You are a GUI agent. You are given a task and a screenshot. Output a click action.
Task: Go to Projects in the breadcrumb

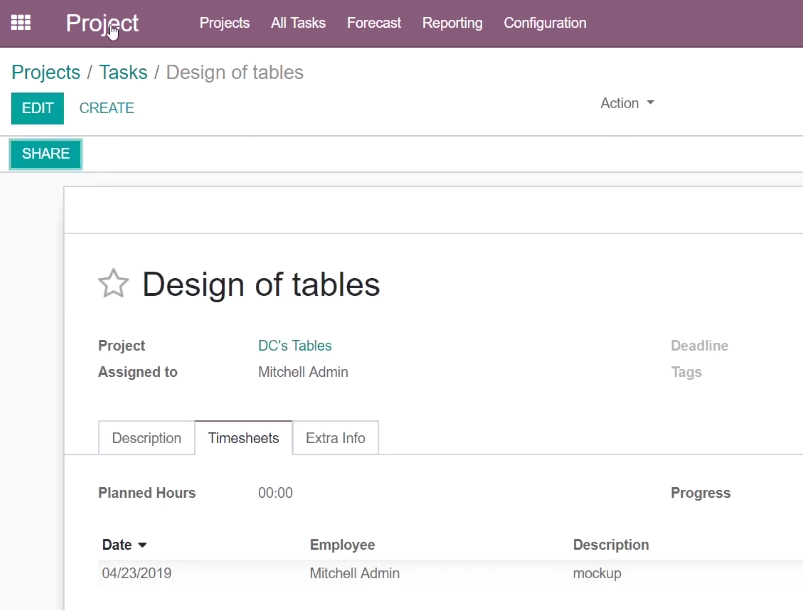[x=46, y=73]
